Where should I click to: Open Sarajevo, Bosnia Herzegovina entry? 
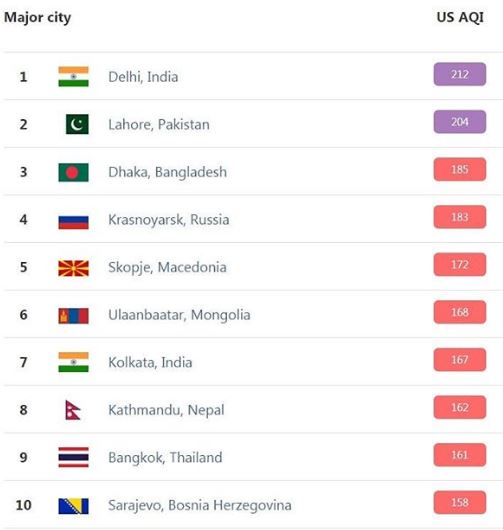pos(200,505)
